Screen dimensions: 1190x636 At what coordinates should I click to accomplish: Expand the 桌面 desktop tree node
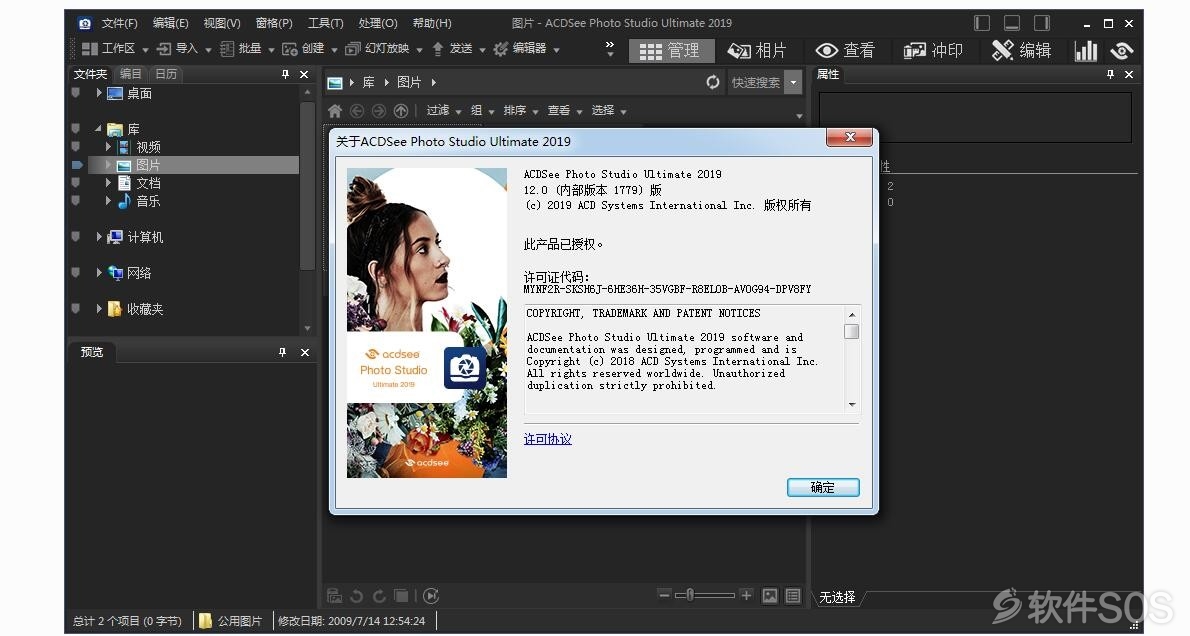pyautogui.click(x=99, y=93)
